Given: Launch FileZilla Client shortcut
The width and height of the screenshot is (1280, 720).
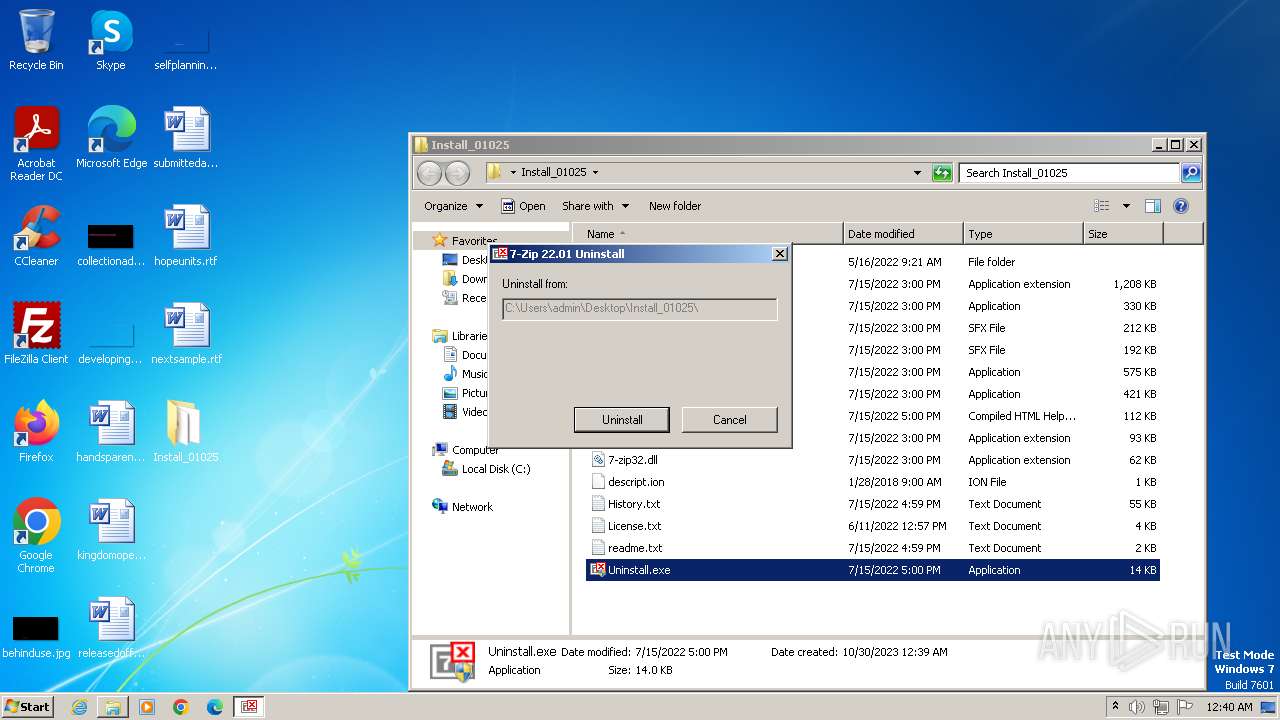Looking at the screenshot, I should [36, 333].
